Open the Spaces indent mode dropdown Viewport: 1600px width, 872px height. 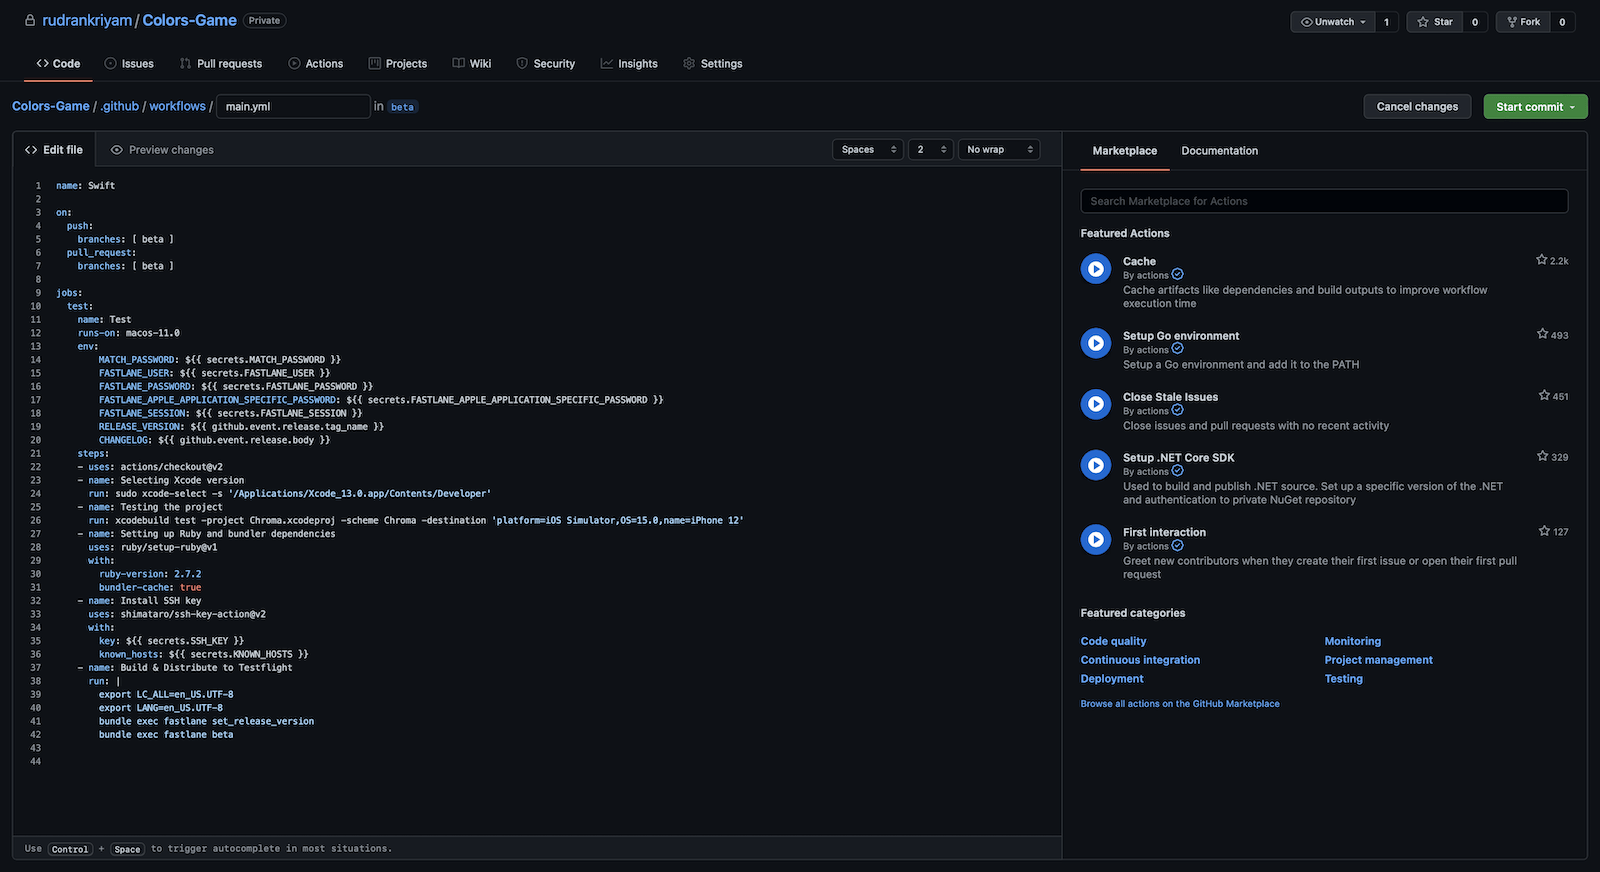[868, 149]
